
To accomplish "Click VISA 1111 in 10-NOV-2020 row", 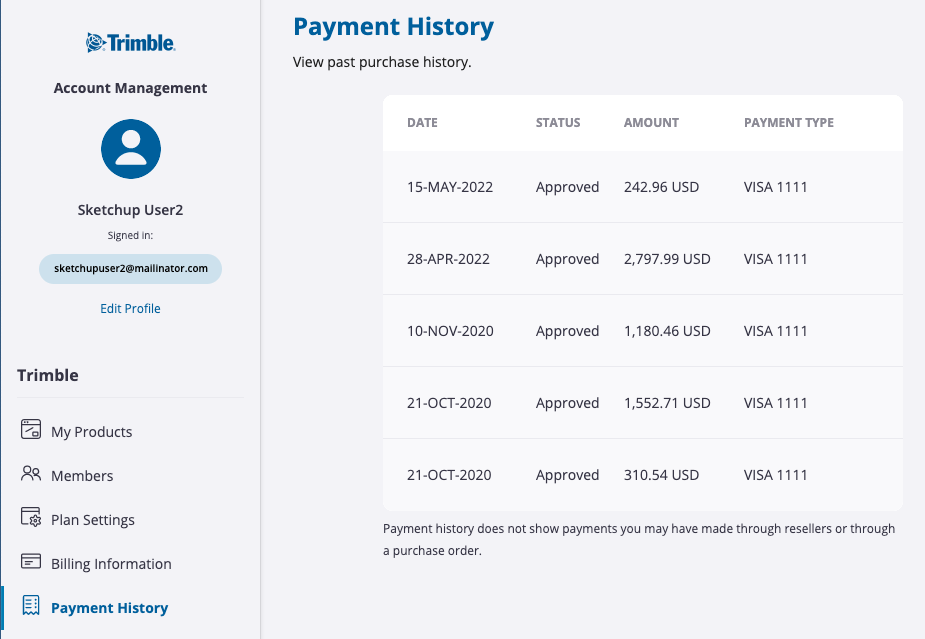I will pos(775,331).
